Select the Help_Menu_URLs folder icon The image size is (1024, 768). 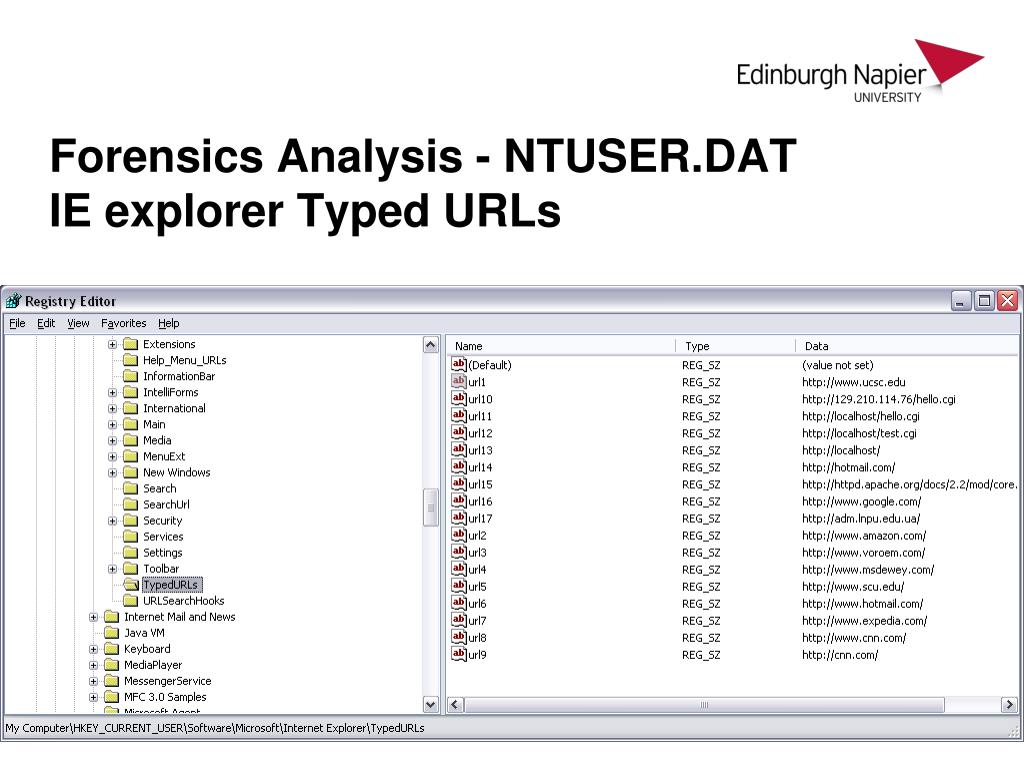click(x=131, y=360)
